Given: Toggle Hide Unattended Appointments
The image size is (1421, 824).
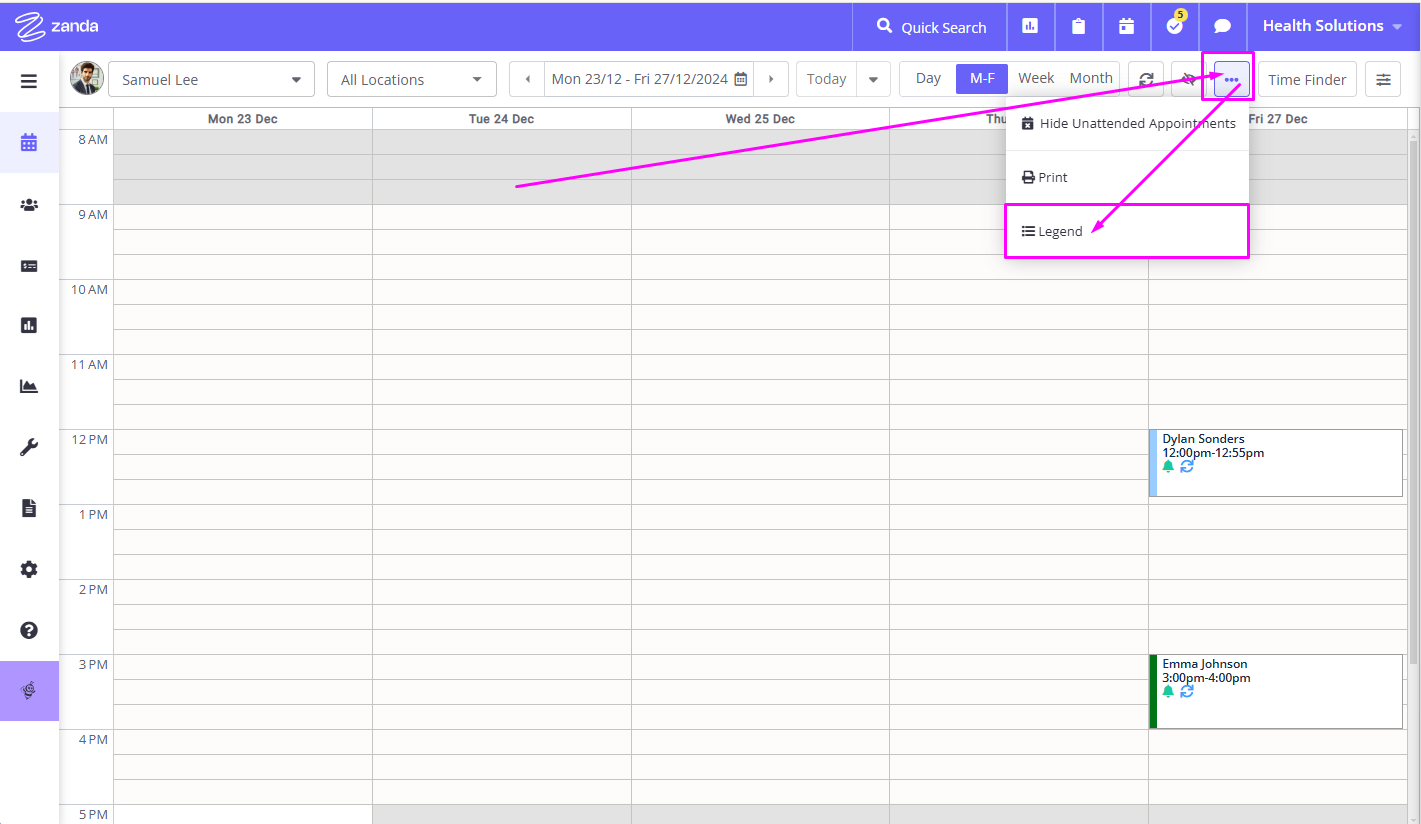Looking at the screenshot, I should (1127, 123).
